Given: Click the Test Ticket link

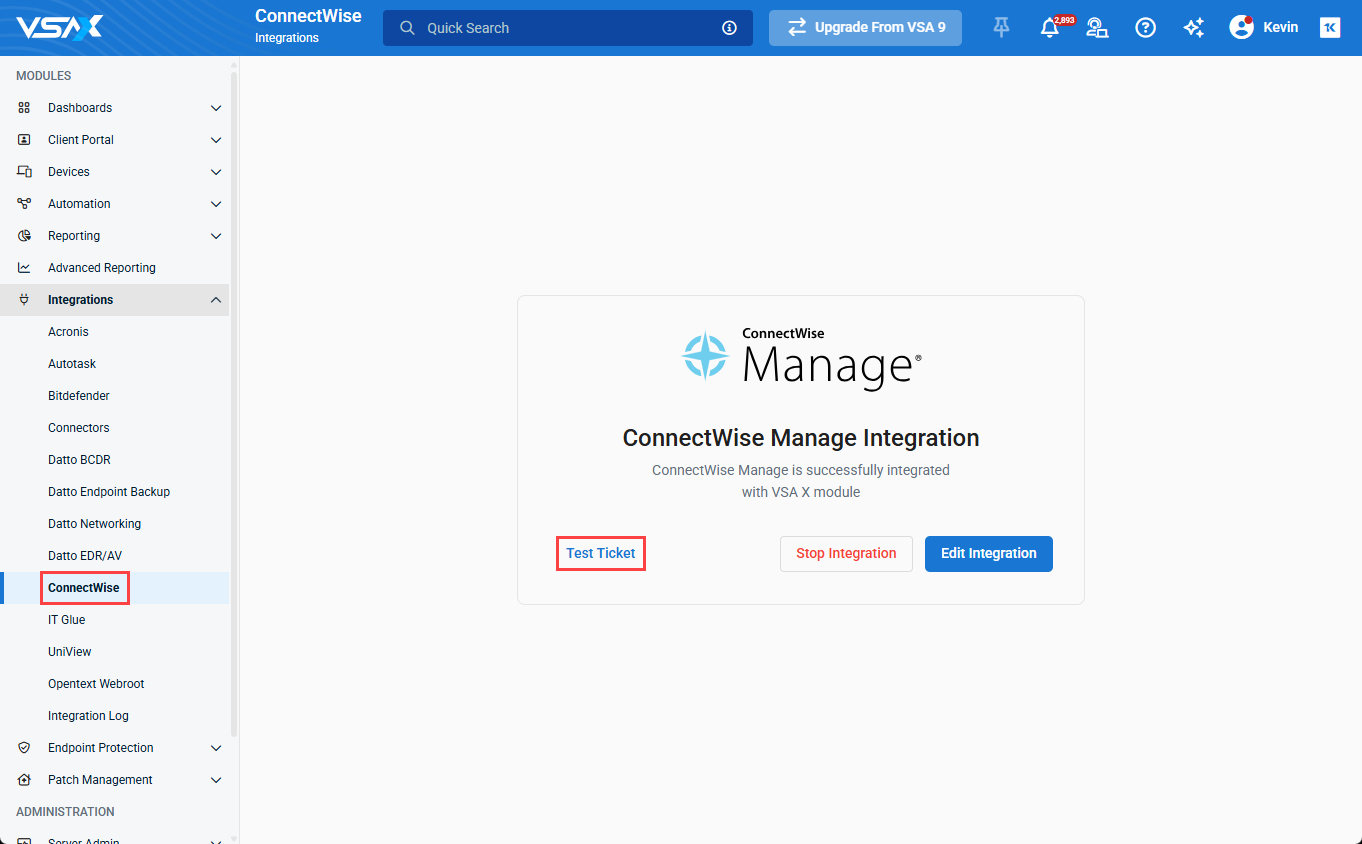Looking at the screenshot, I should pos(601,553).
